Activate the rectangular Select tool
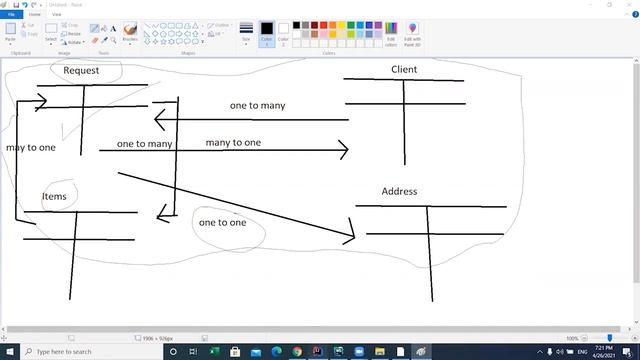 pos(51,28)
